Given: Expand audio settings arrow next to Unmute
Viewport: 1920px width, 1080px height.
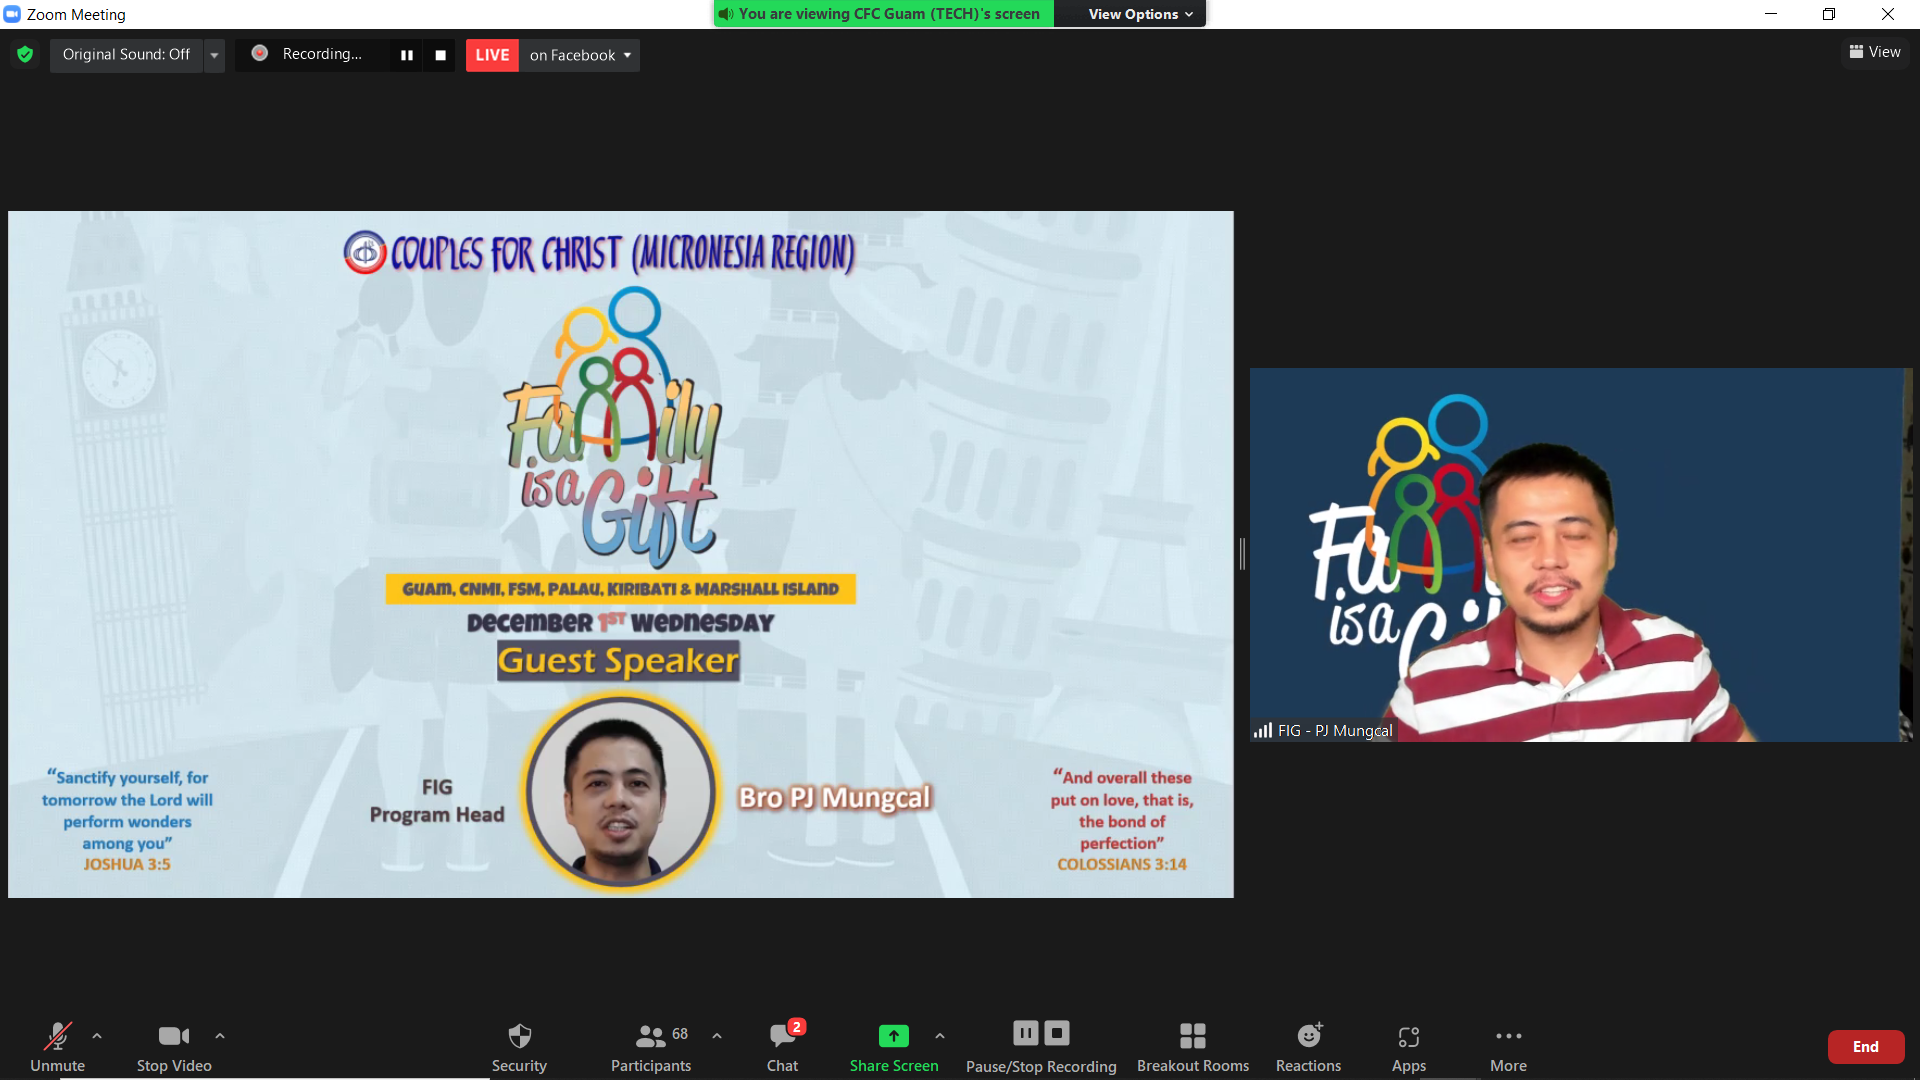Looking at the screenshot, I should point(97,1036).
